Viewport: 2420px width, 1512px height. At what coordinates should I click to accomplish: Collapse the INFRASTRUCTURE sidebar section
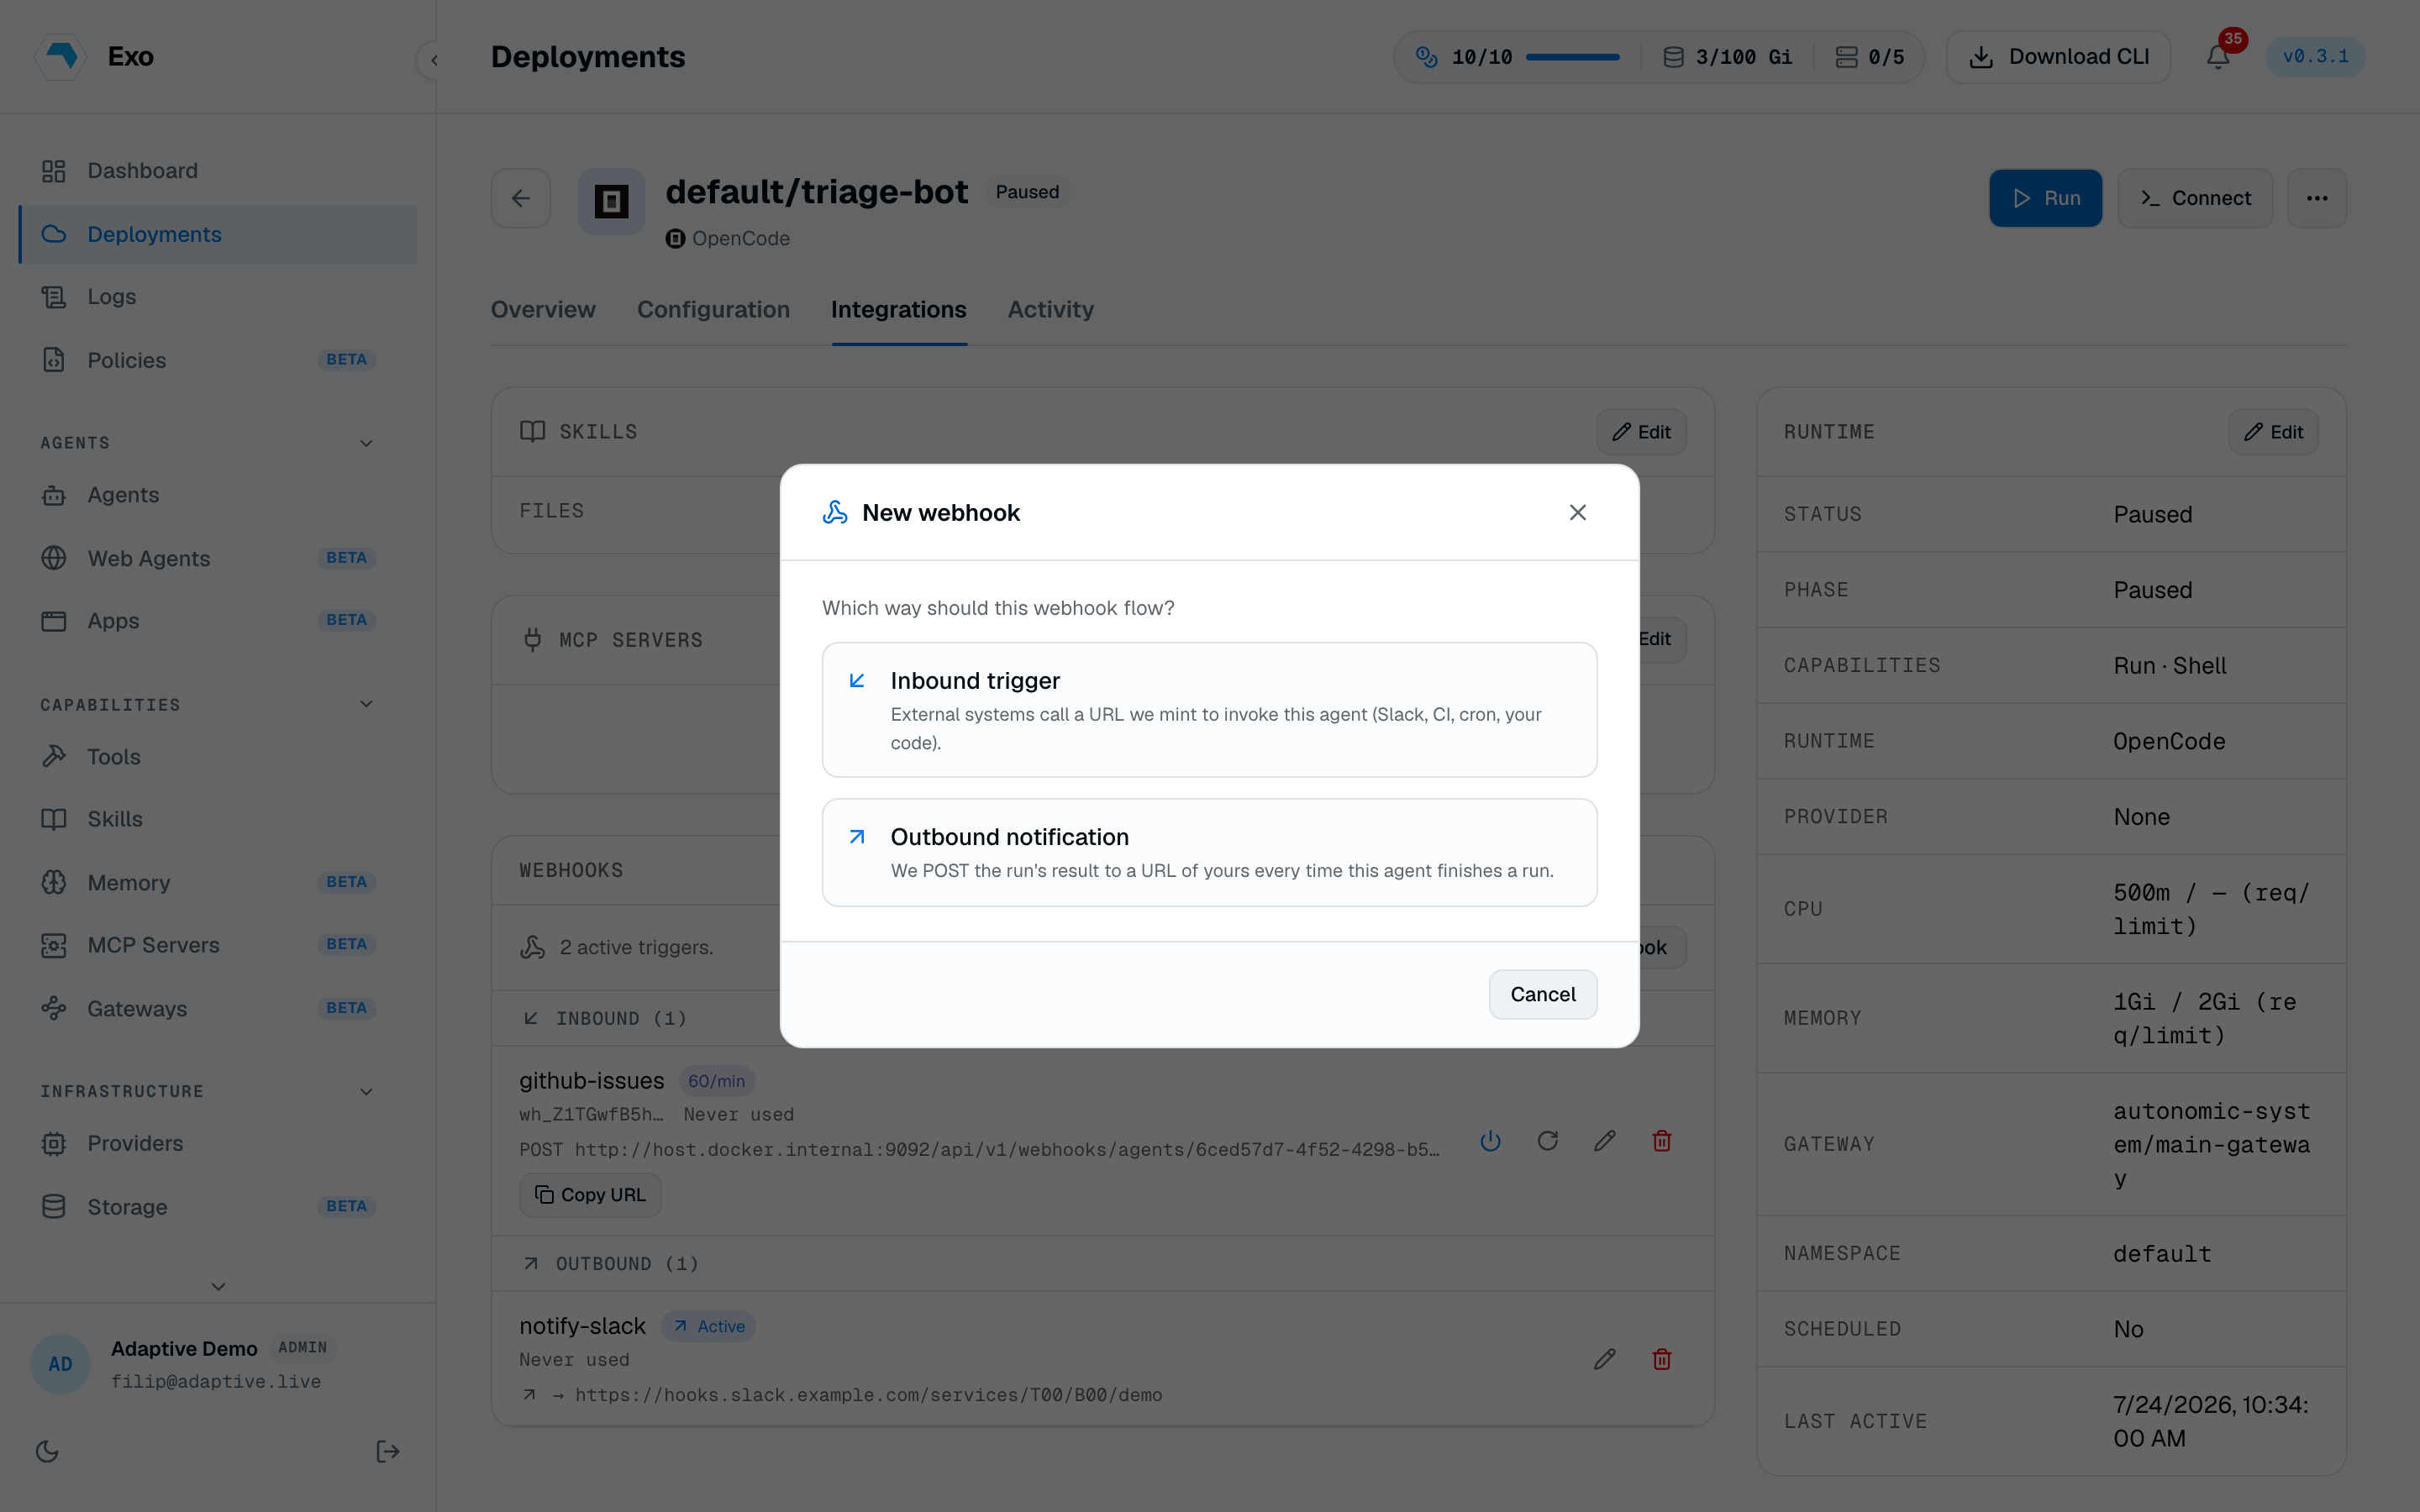pos(365,1091)
